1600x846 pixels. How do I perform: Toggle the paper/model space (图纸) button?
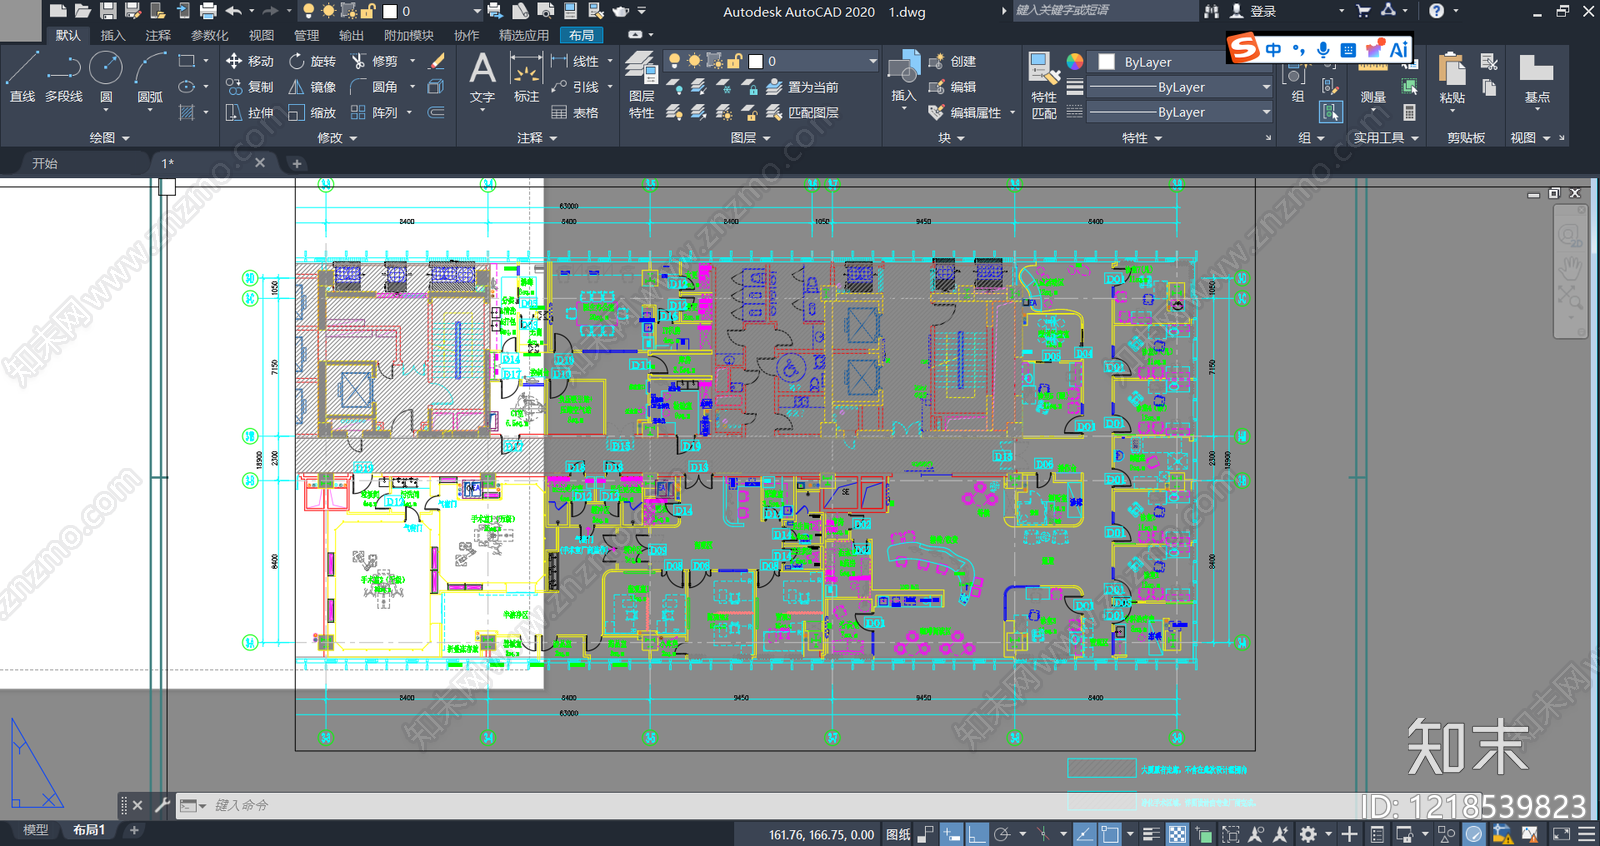pos(898,834)
